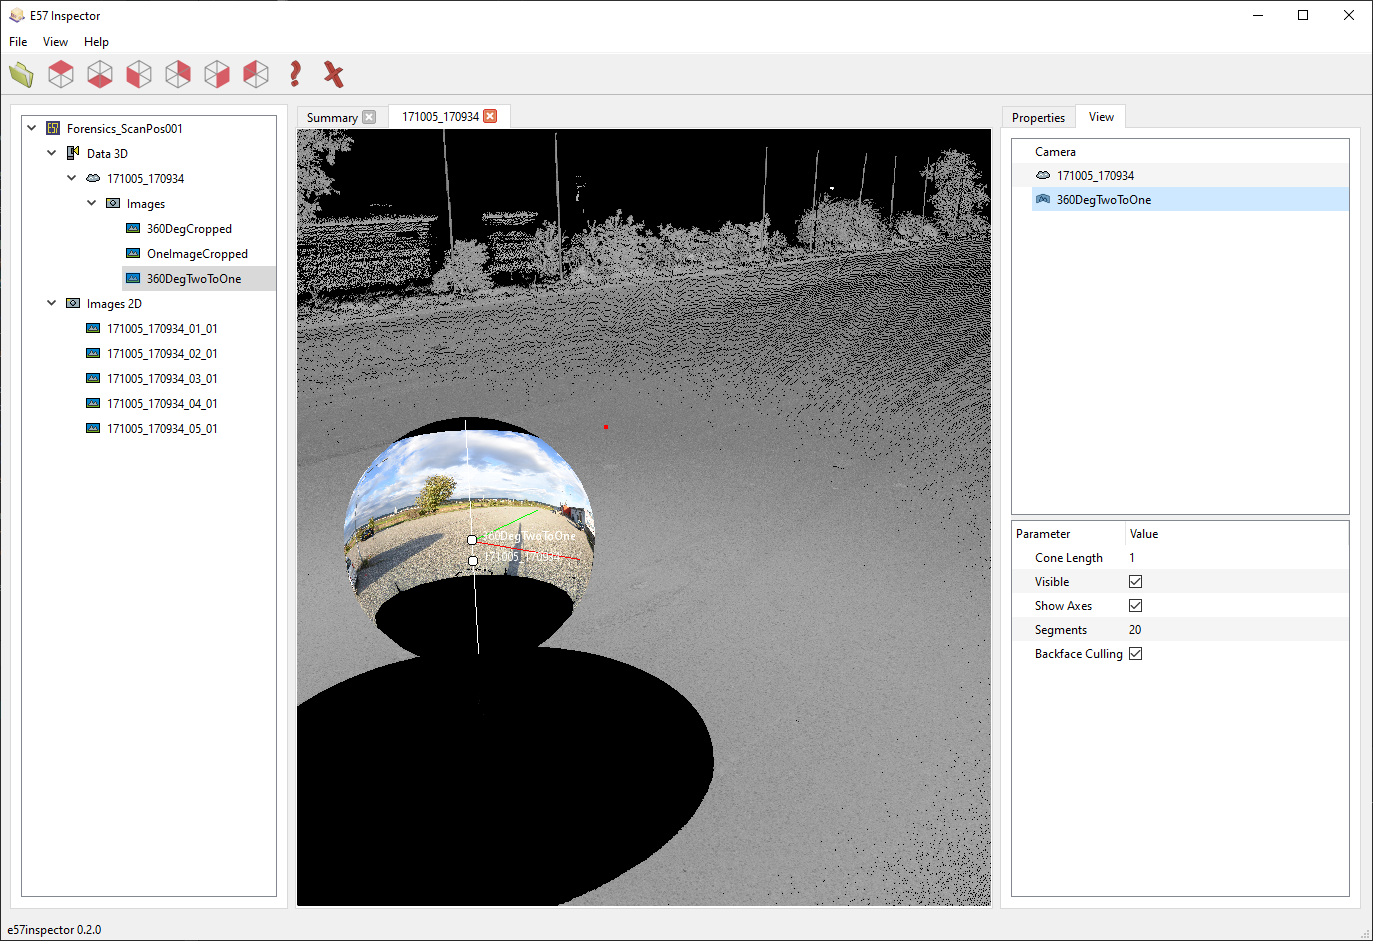
Task: Collapse the Forensics_ScanPos001 tree node
Action: [x=32, y=128]
